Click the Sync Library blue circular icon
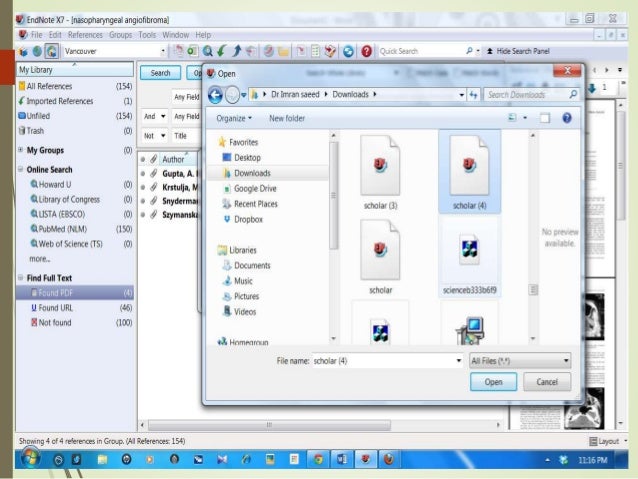Image resolution: width=638 pixels, height=479 pixels. [x=348, y=51]
